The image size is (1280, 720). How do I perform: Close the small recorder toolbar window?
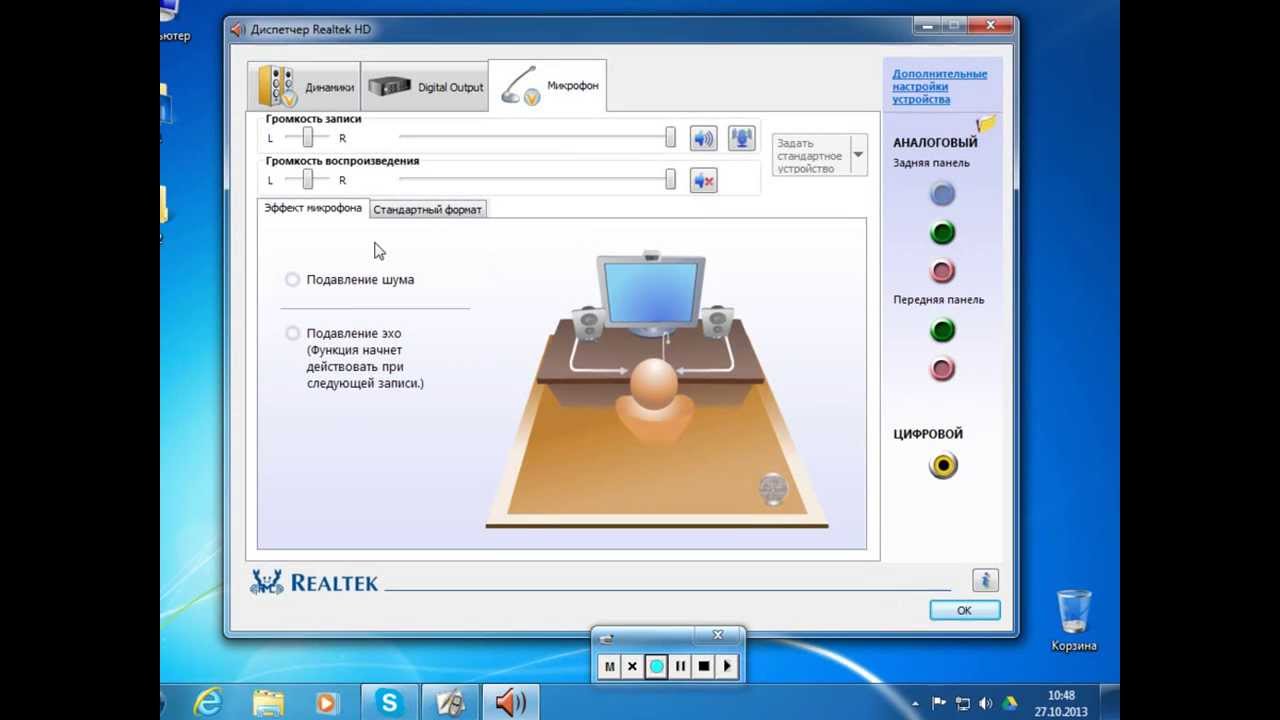tap(718, 636)
